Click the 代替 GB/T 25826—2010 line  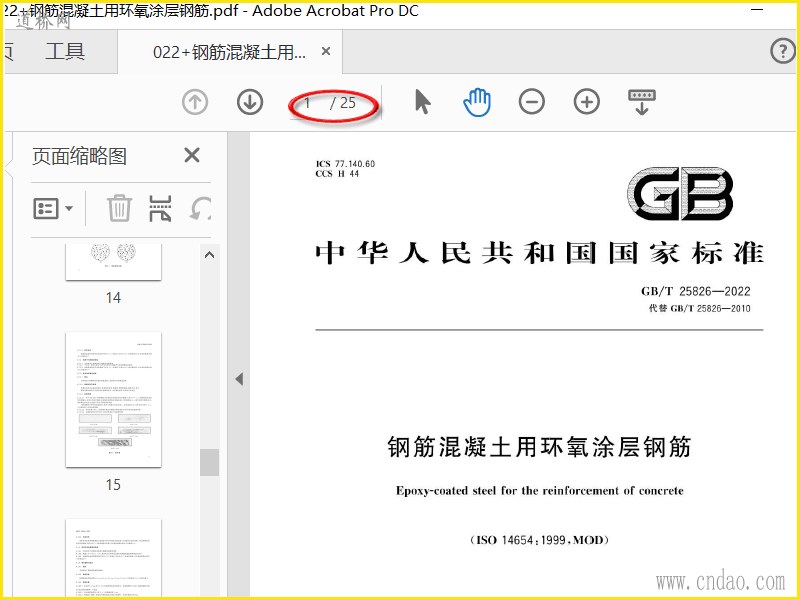699,308
